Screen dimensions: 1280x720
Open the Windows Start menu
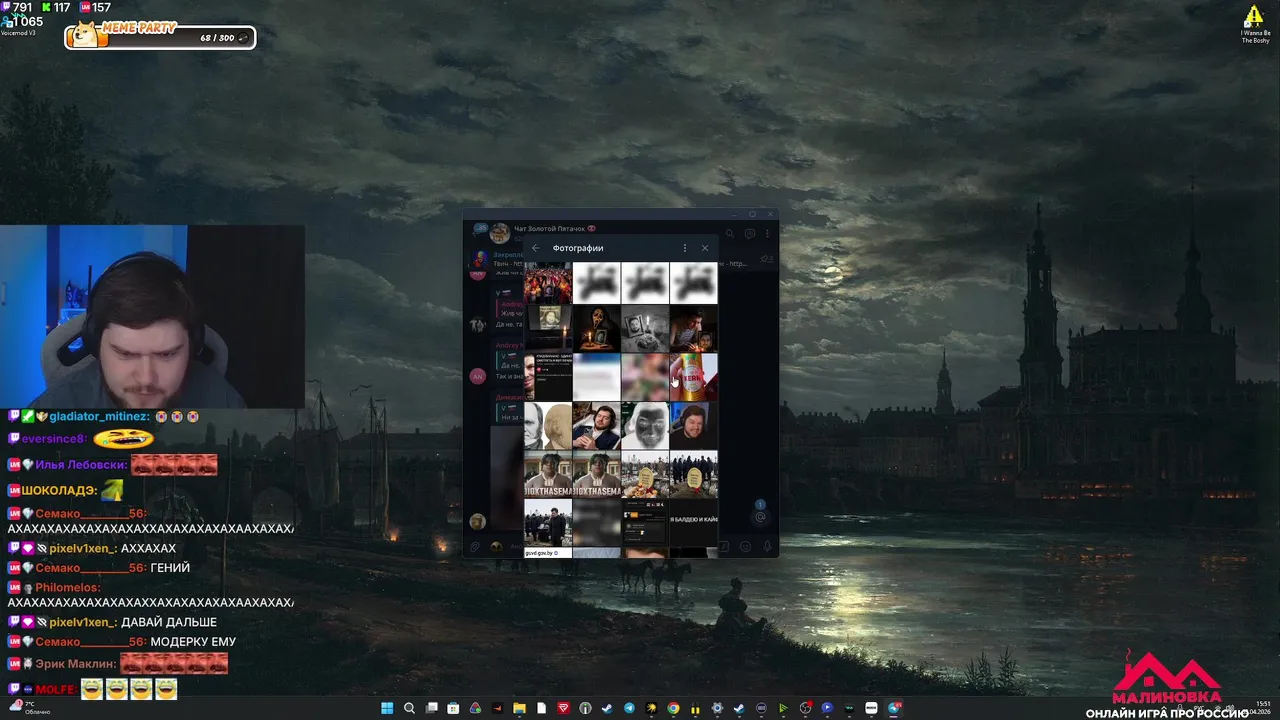click(387, 708)
